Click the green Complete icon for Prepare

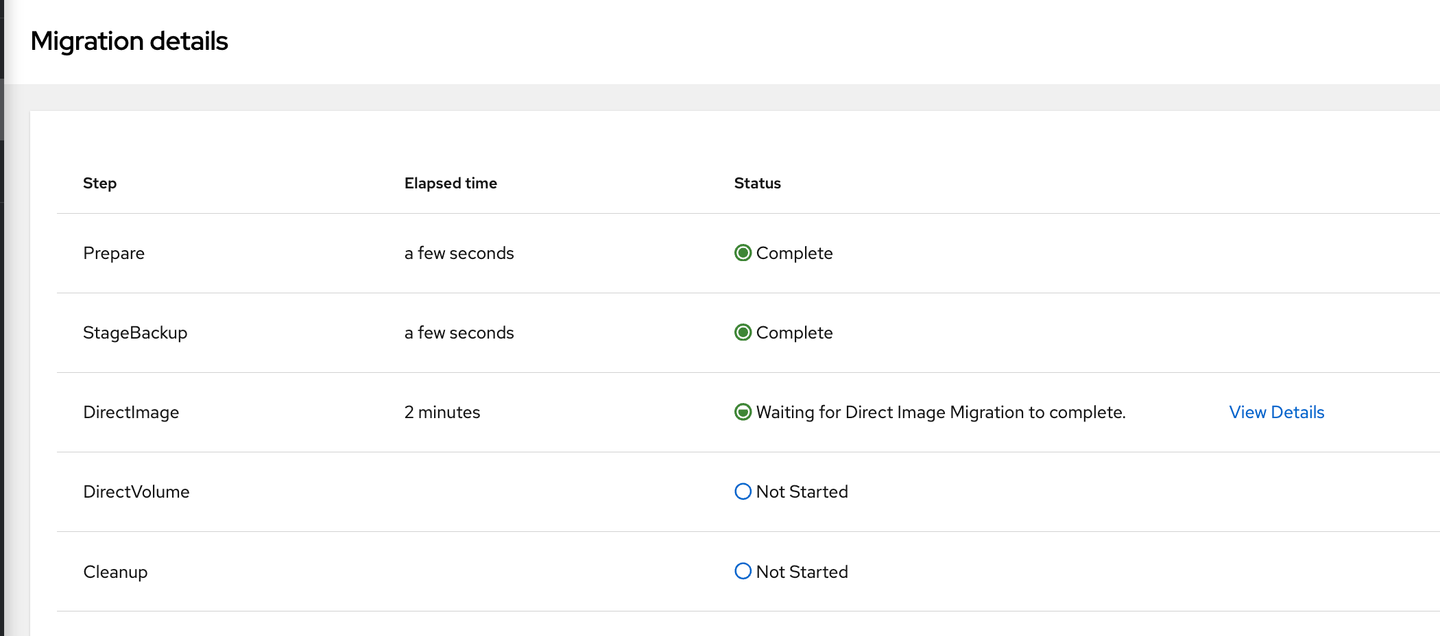pyautogui.click(x=742, y=253)
